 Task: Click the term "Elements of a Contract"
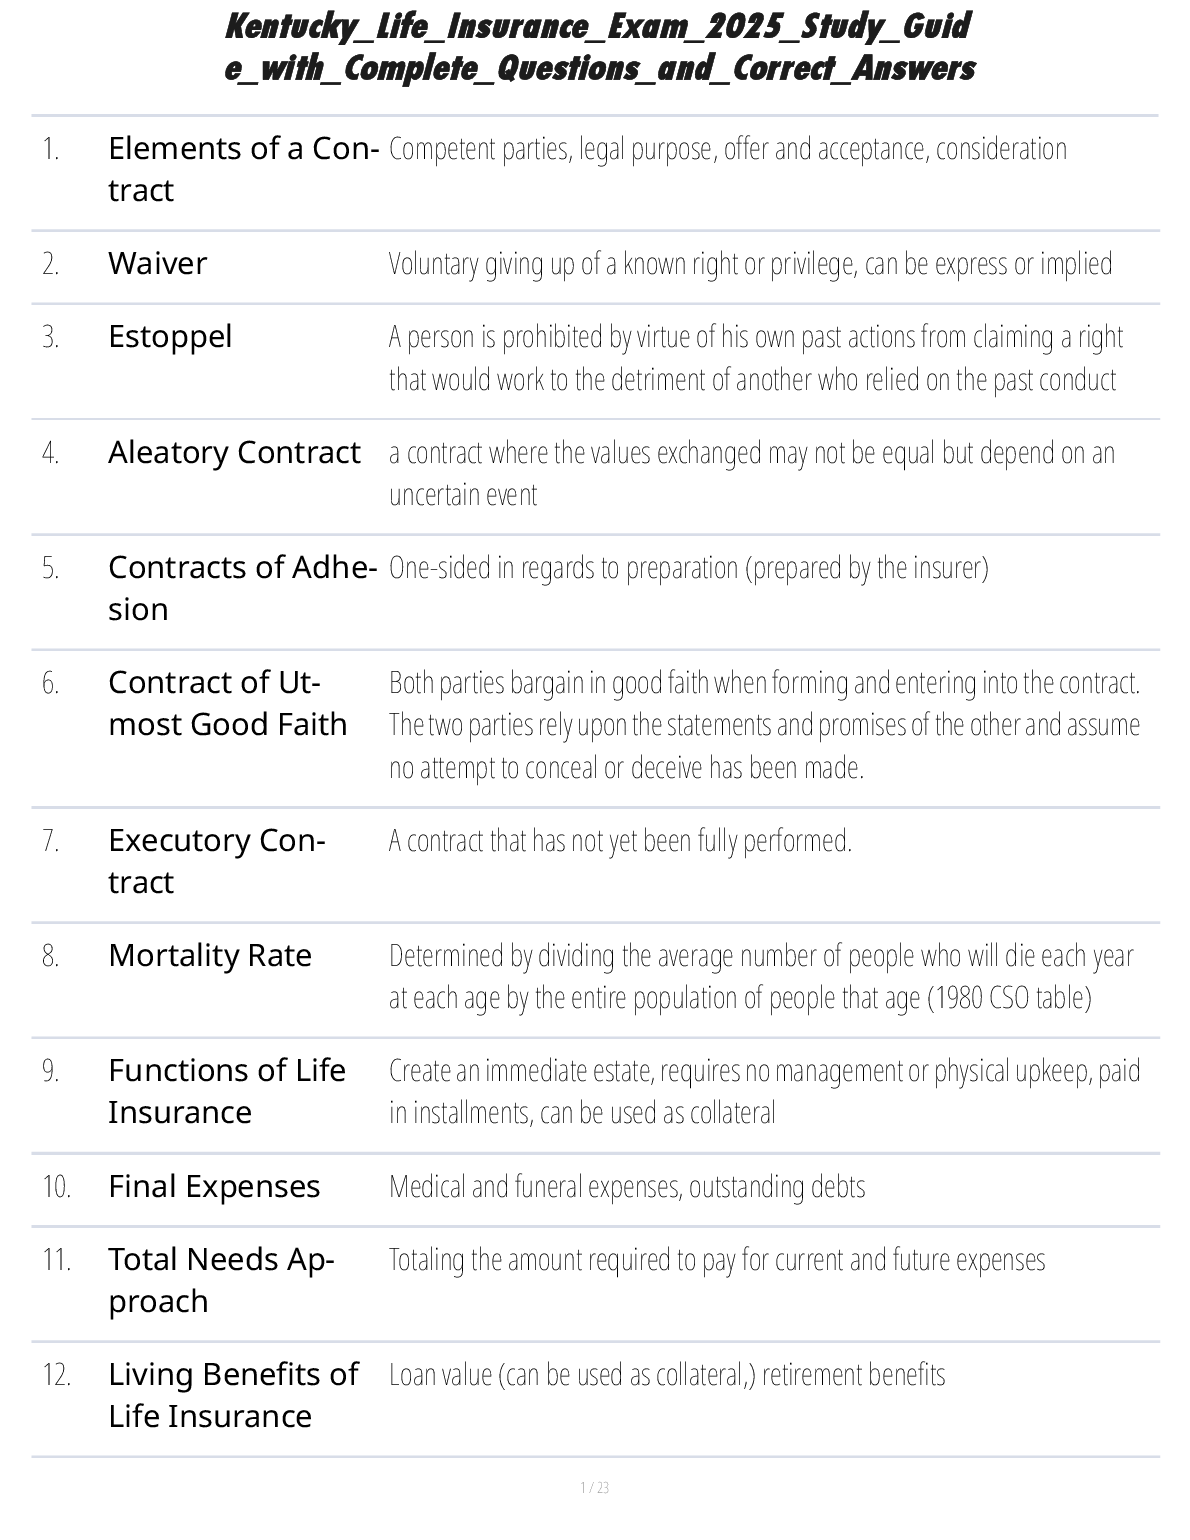tap(242, 169)
